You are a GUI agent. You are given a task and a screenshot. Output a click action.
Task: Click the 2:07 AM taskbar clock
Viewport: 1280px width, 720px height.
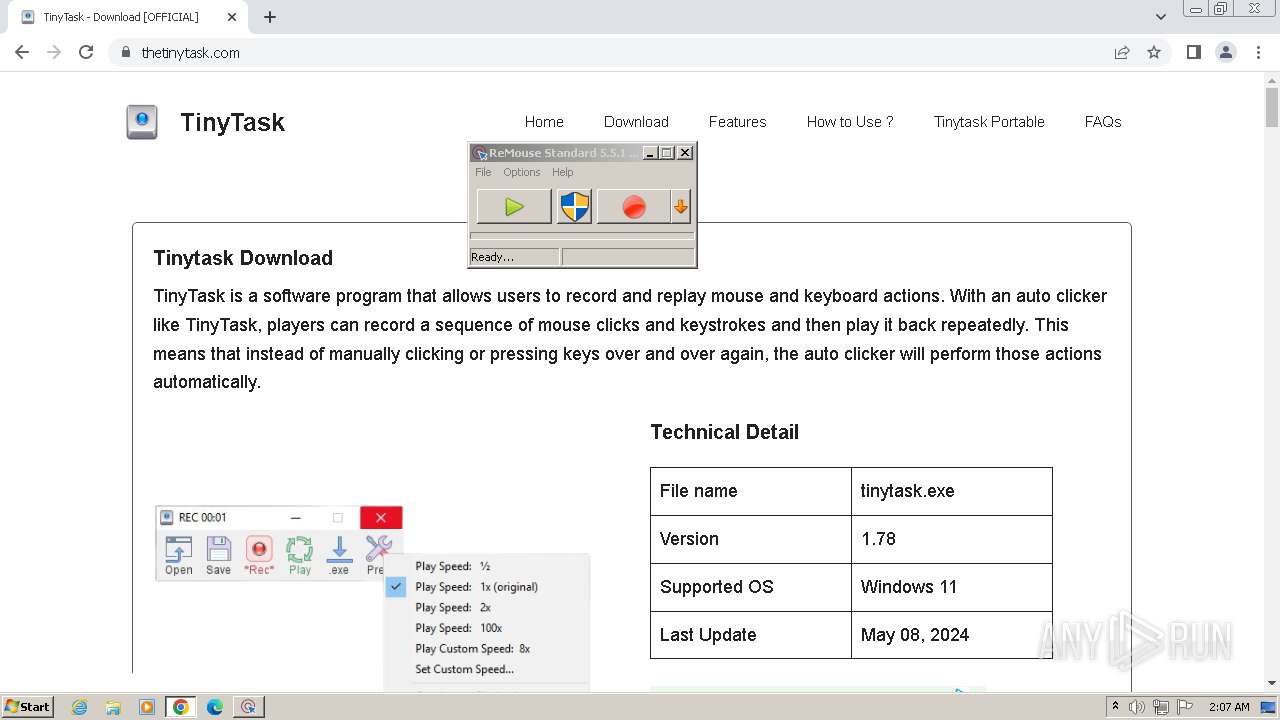1229,707
